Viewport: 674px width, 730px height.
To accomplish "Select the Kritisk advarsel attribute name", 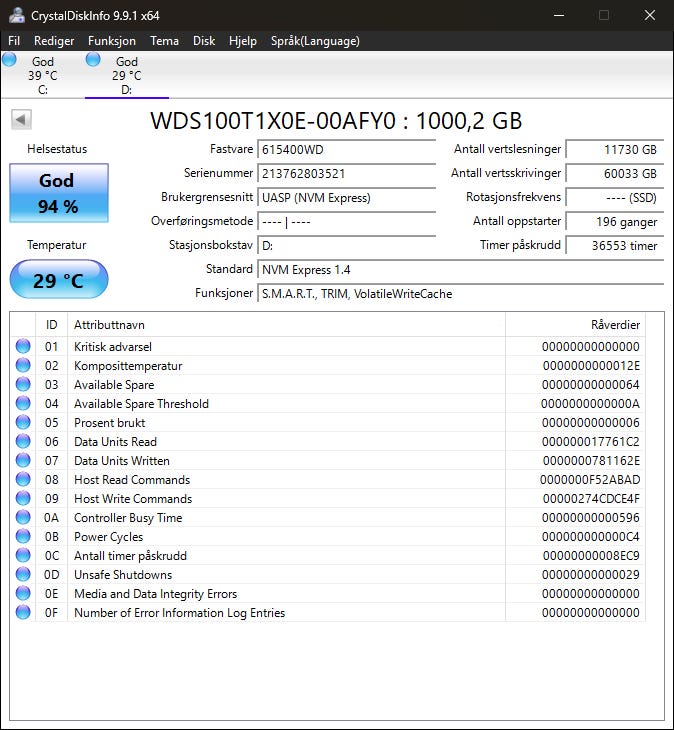I will [x=113, y=347].
